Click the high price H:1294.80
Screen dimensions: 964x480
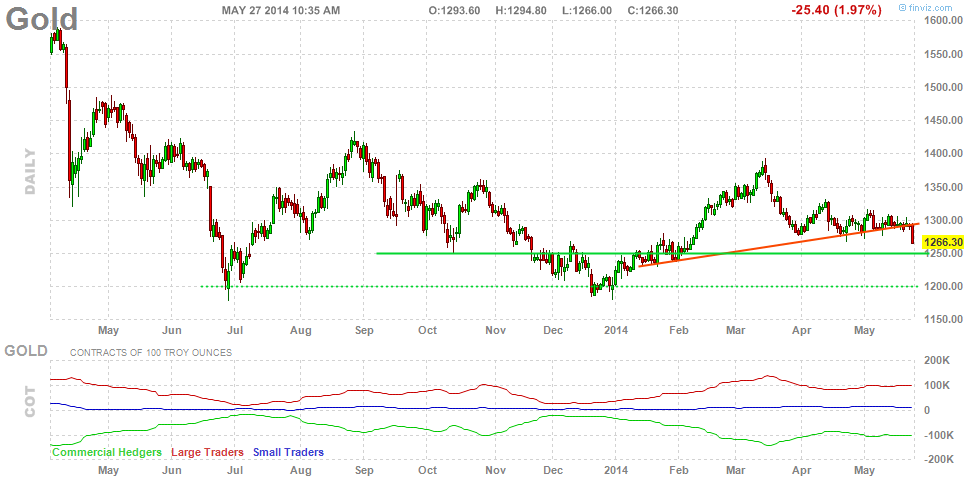point(520,10)
